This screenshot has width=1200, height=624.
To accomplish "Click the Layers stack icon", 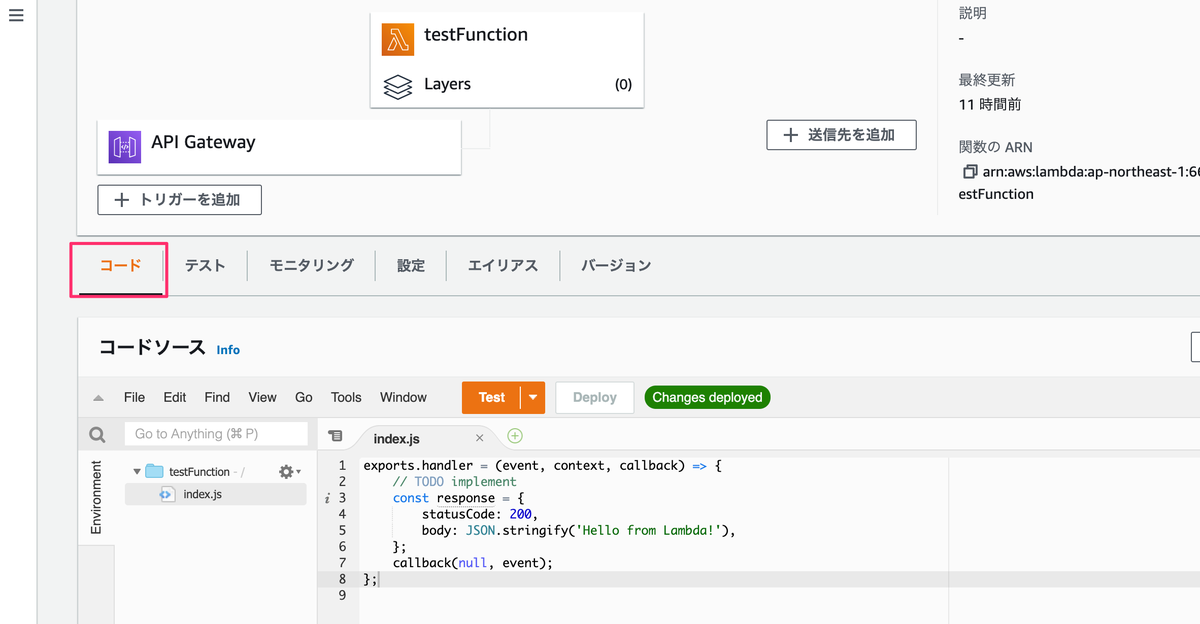I will click(x=398, y=85).
